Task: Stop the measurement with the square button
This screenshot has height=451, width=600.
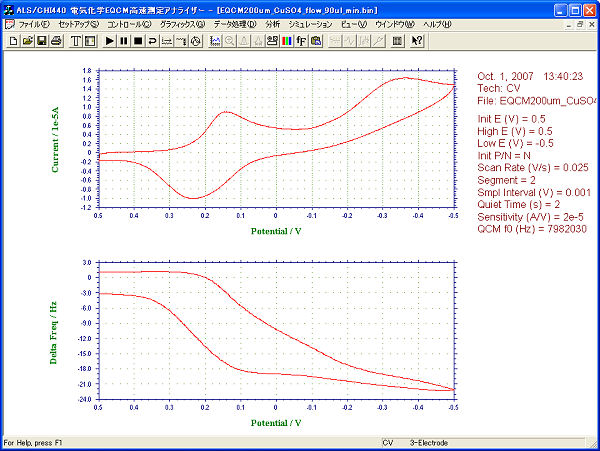Action: [137, 41]
